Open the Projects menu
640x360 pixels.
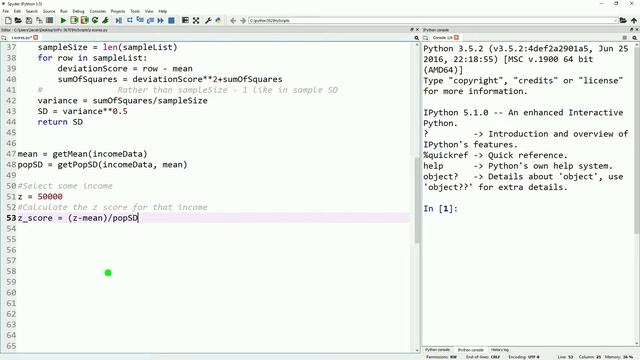[x=118, y=11]
